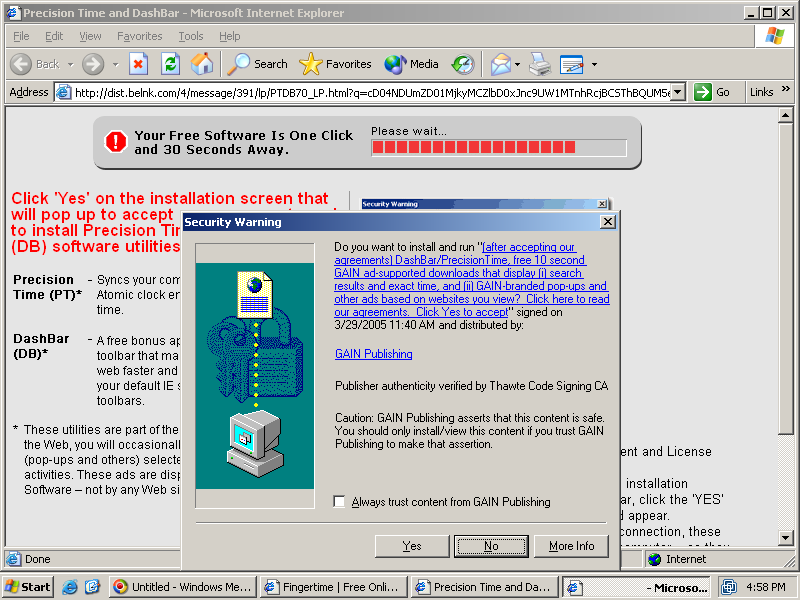Image resolution: width=800 pixels, height=600 pixels.
Task: Click the background Security Warning screenshot thumbnail
Action: tap(485, 204)
